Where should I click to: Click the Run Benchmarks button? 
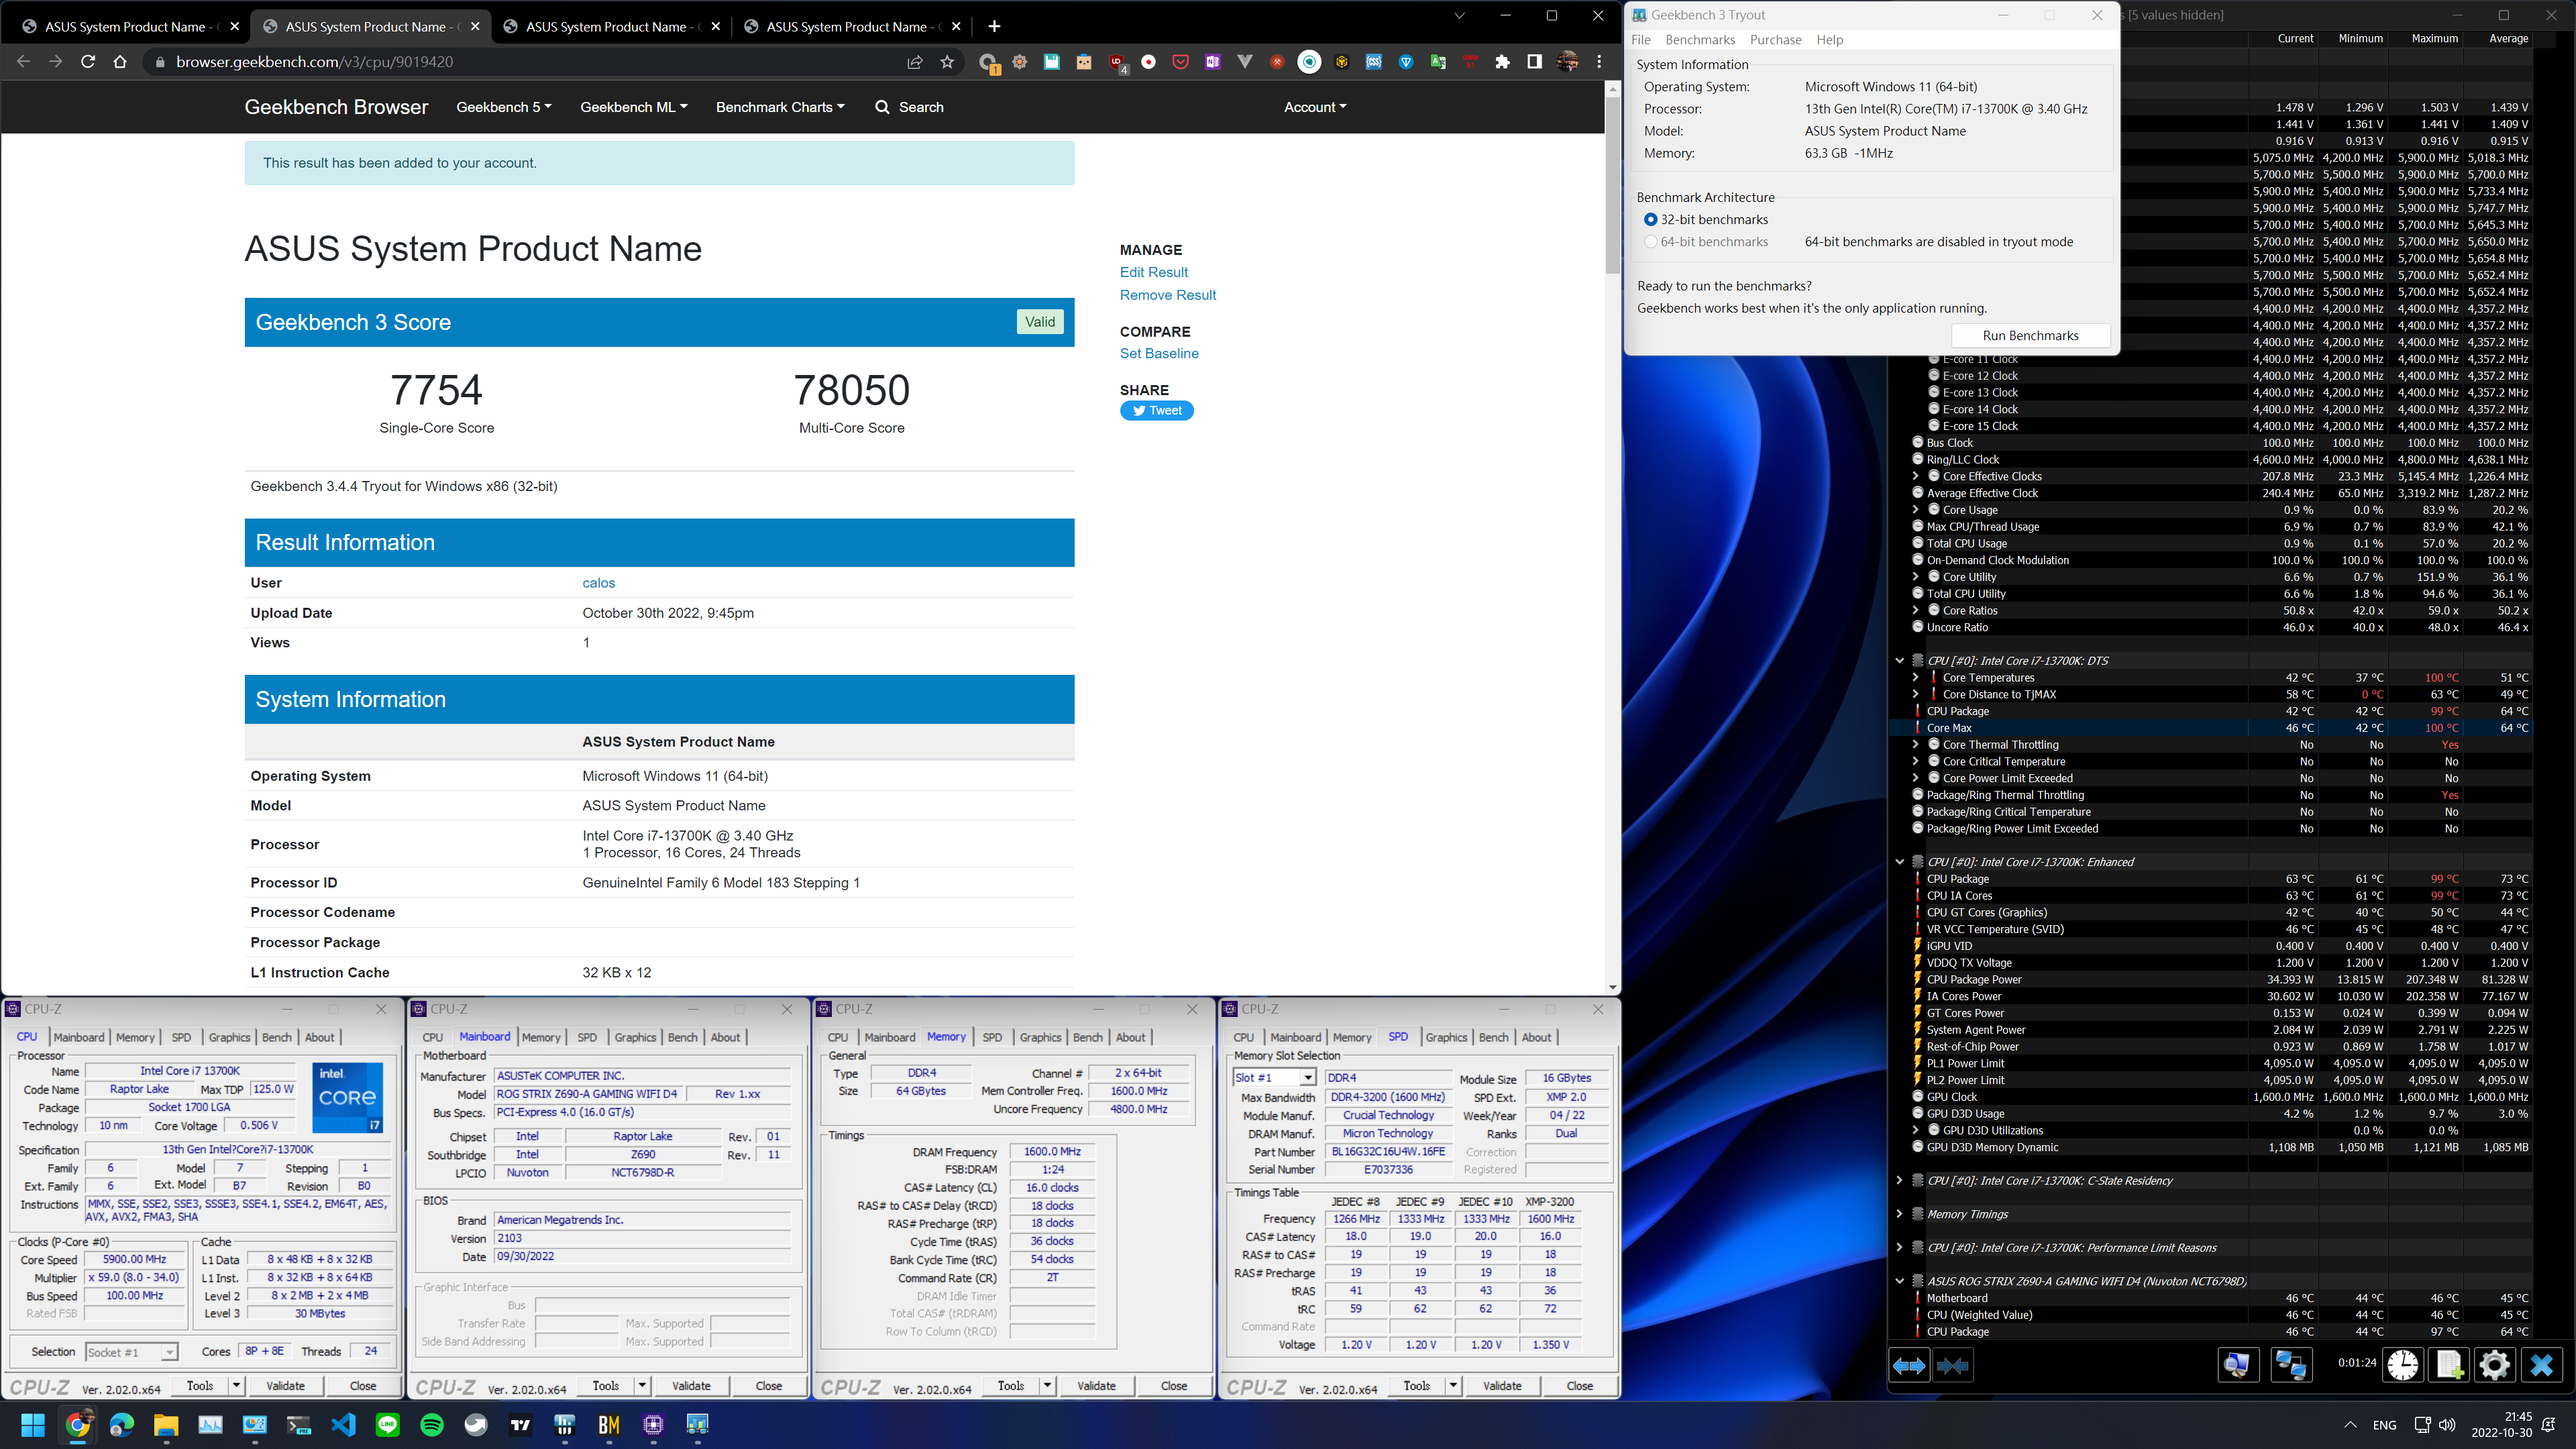point(2030,336)
